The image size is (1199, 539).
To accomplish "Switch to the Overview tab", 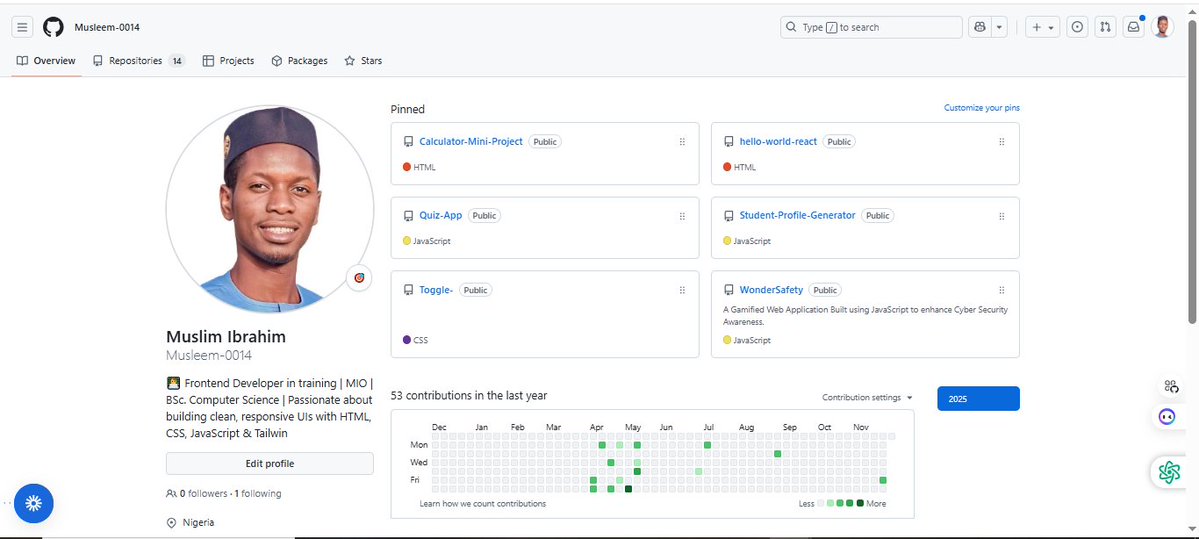I will tap(46, 60).
